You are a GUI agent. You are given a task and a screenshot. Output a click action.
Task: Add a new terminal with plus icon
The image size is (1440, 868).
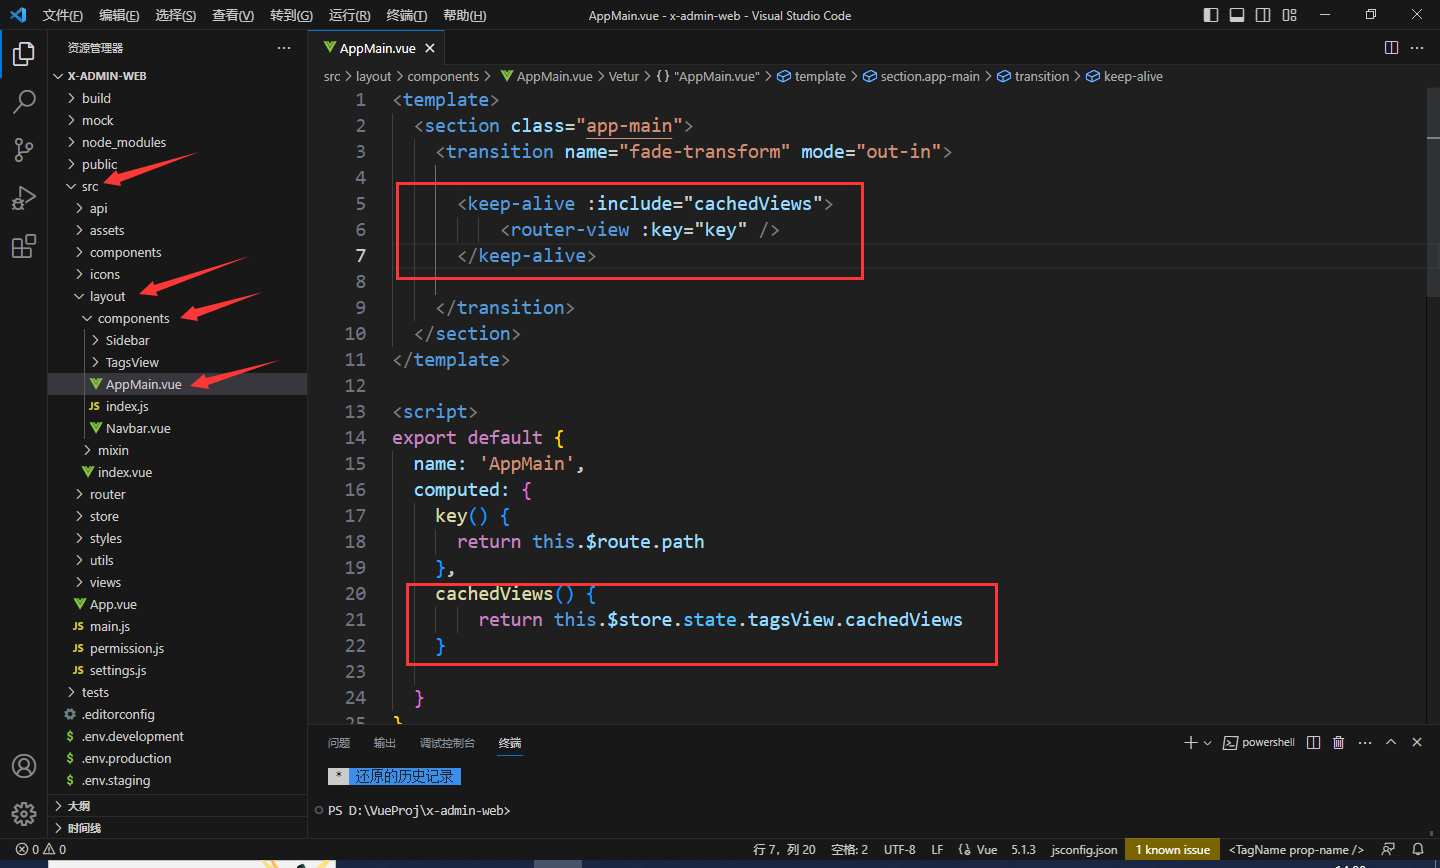pyautogui.click(x=1190, y=742)
